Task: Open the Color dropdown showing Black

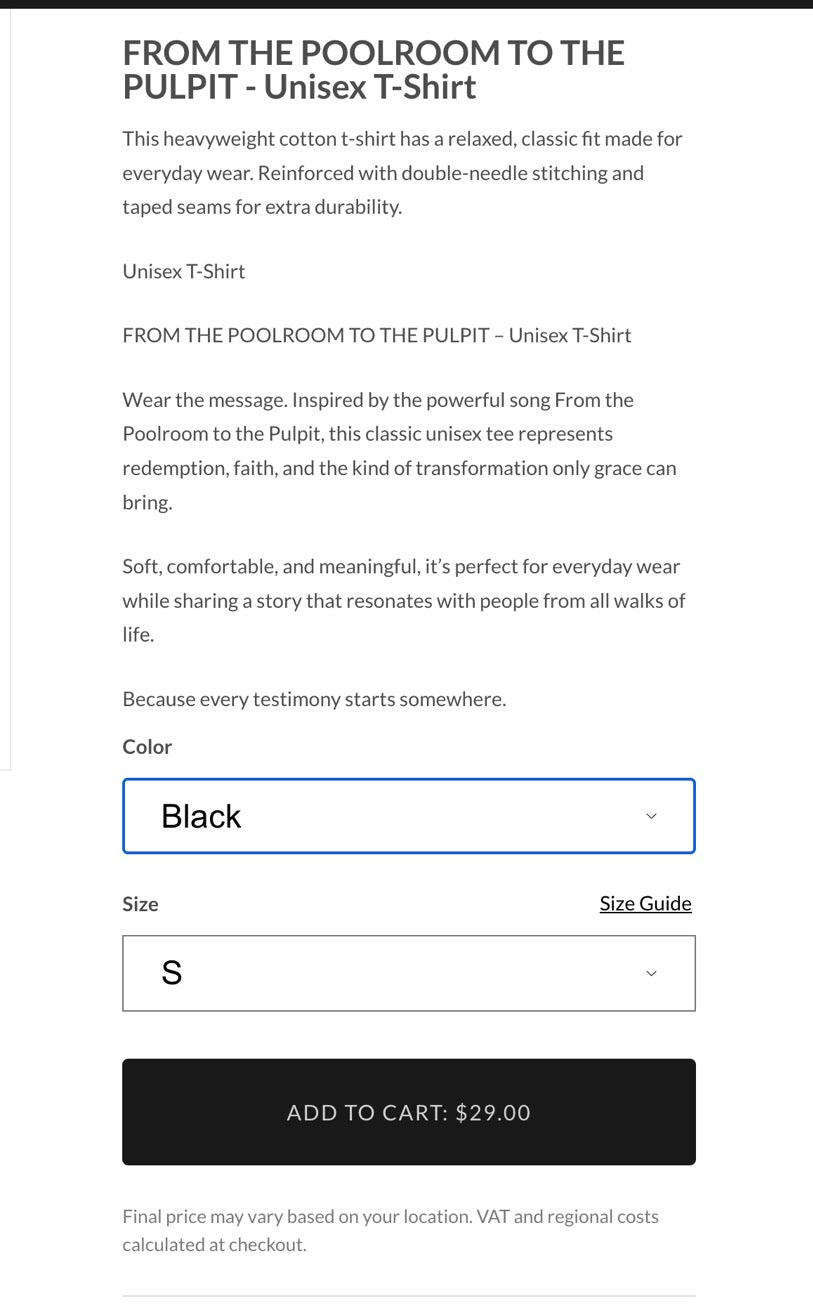Action: tap(408, 816)
